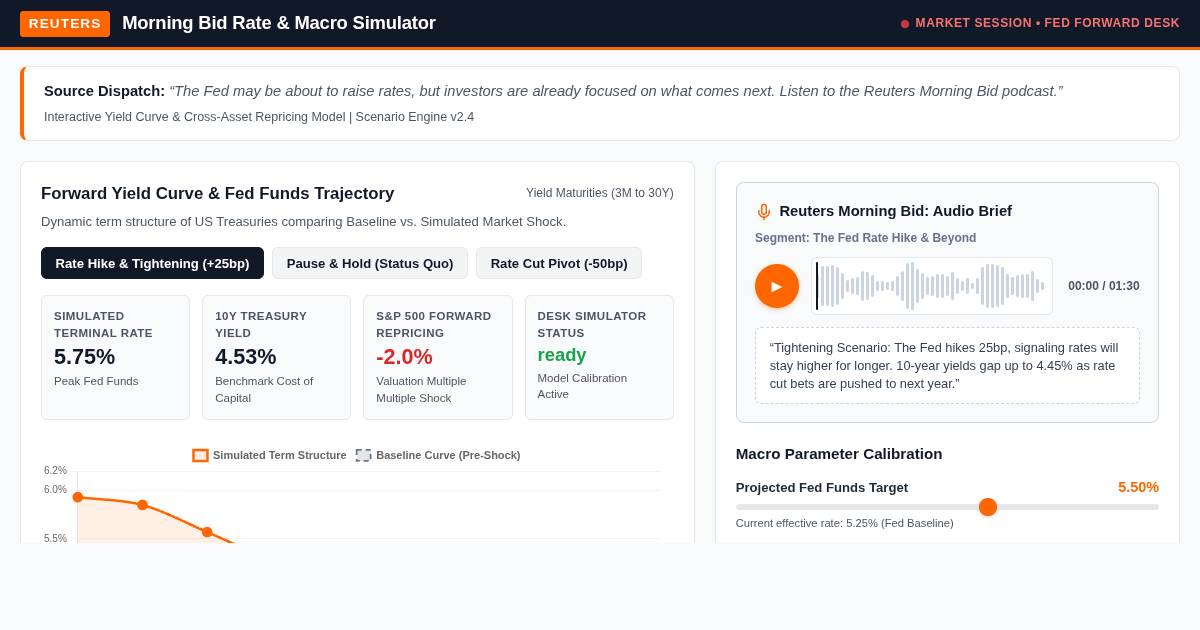The width and height of the screenshot is (1200, 630).
Task: Click the Simulated Terminal Rate 5.75% card
Action: tap(115, 357)
